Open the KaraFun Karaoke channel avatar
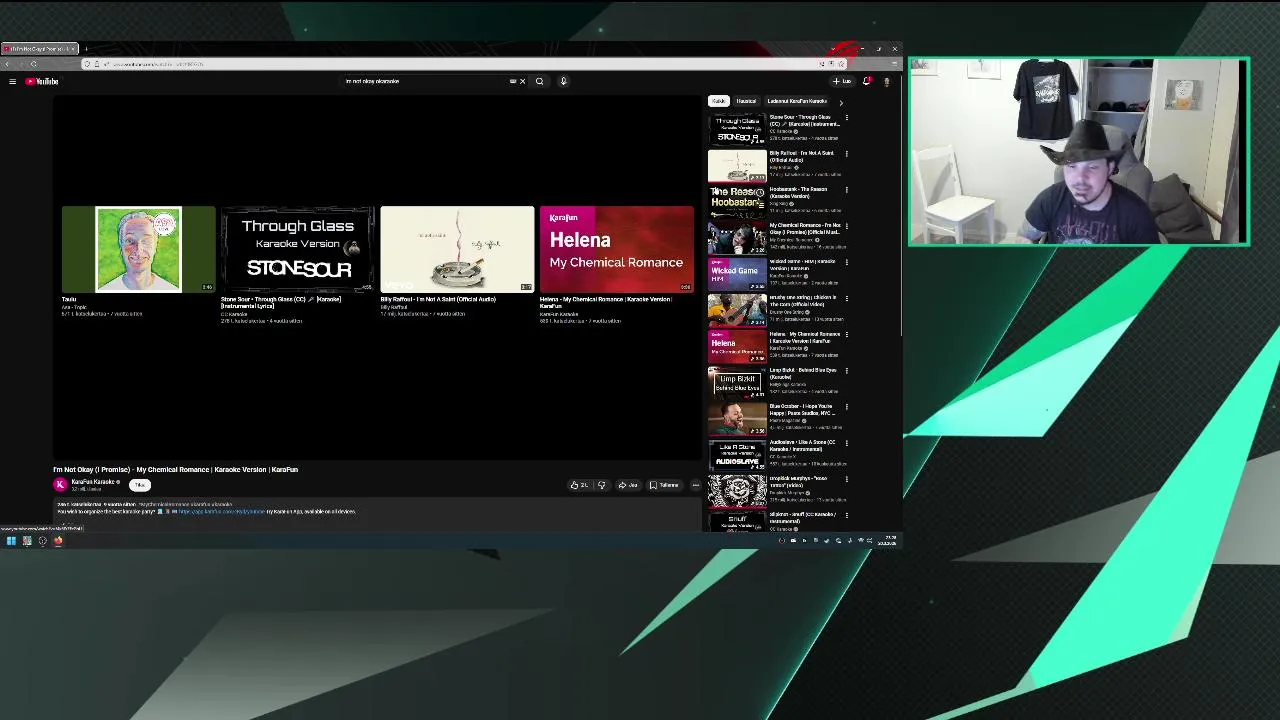This screenshot has height=720, width=1280. [x=60, y=484]
